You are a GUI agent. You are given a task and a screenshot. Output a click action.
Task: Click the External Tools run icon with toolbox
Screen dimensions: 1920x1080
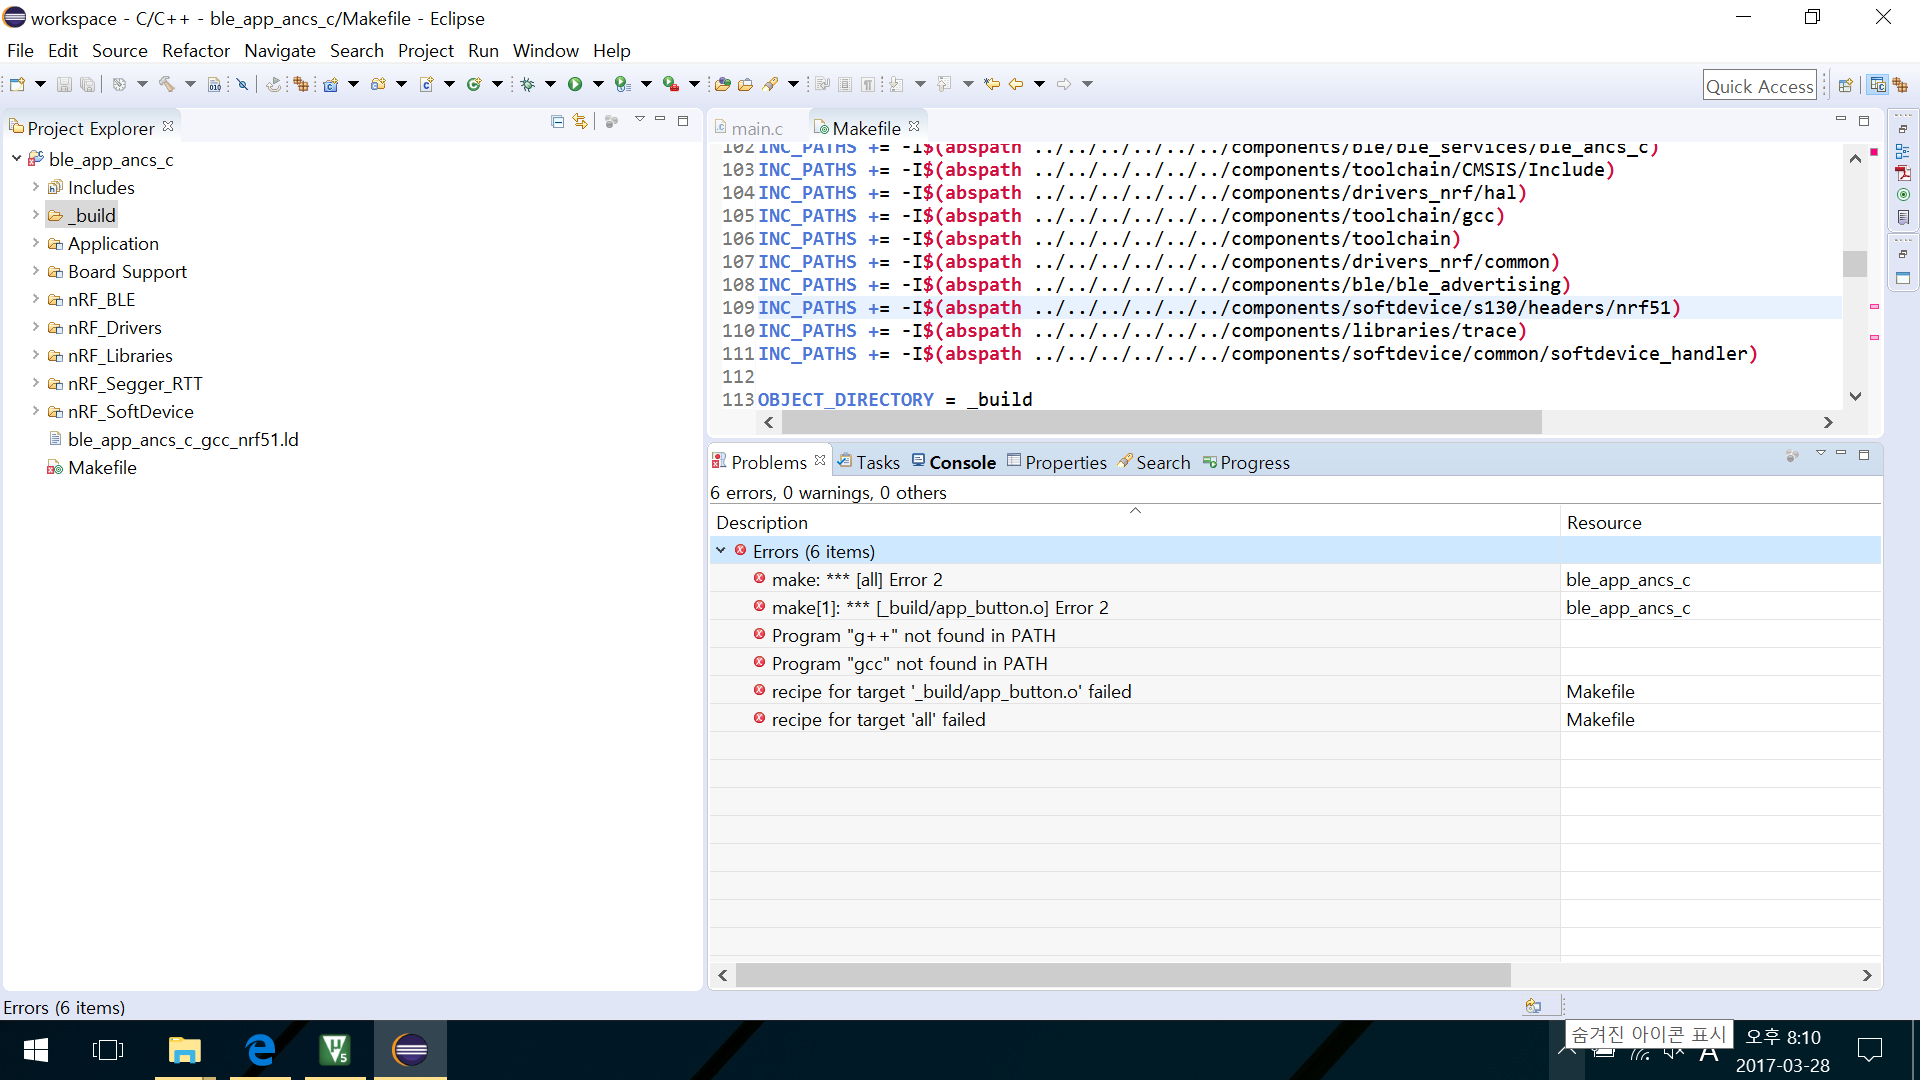tap(671, 84)
